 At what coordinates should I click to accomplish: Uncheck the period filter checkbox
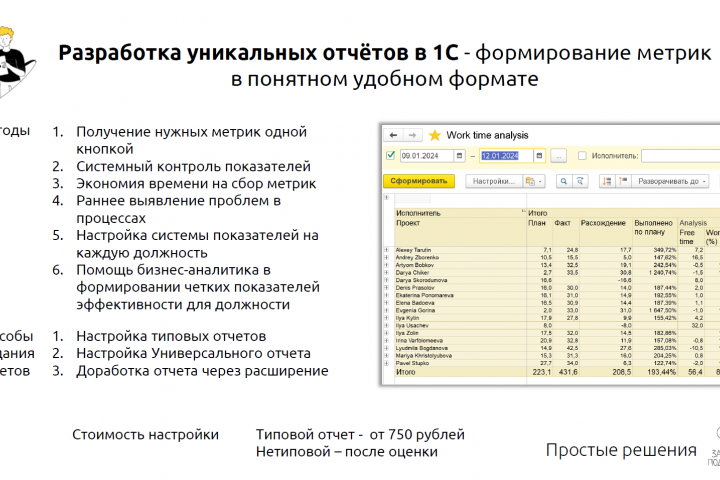pos(391,155)
